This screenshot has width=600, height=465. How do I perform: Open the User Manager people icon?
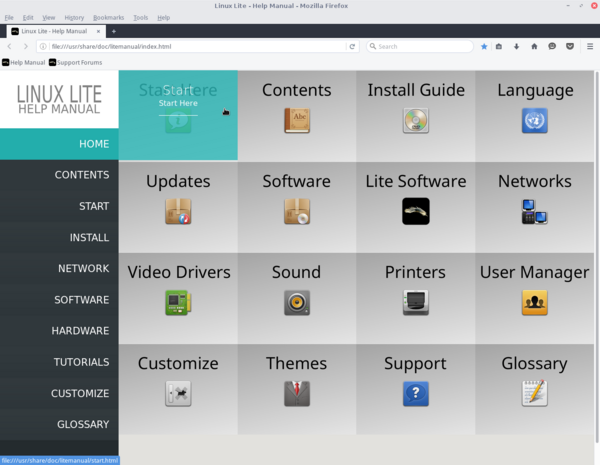[535, 302]
